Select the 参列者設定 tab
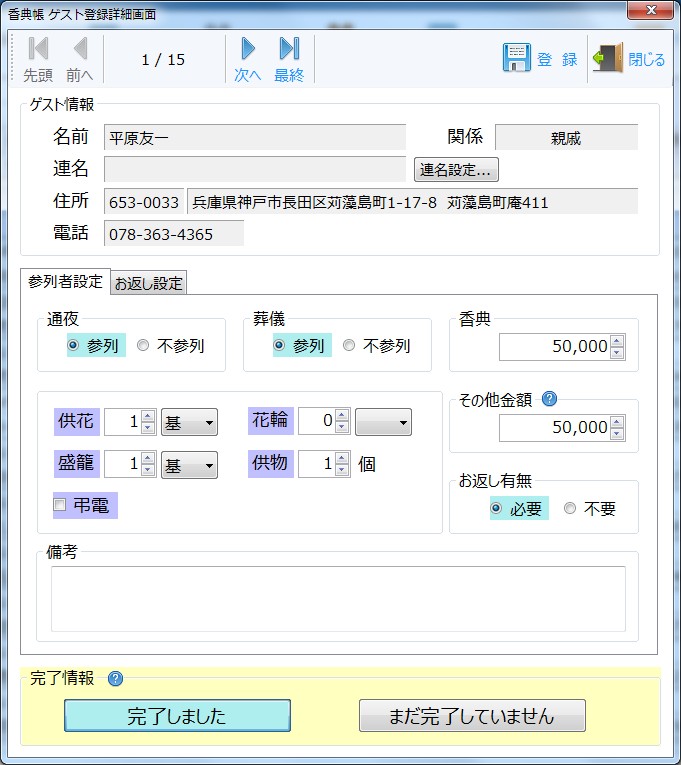This screenshot has height=765, width=681. 65,282
